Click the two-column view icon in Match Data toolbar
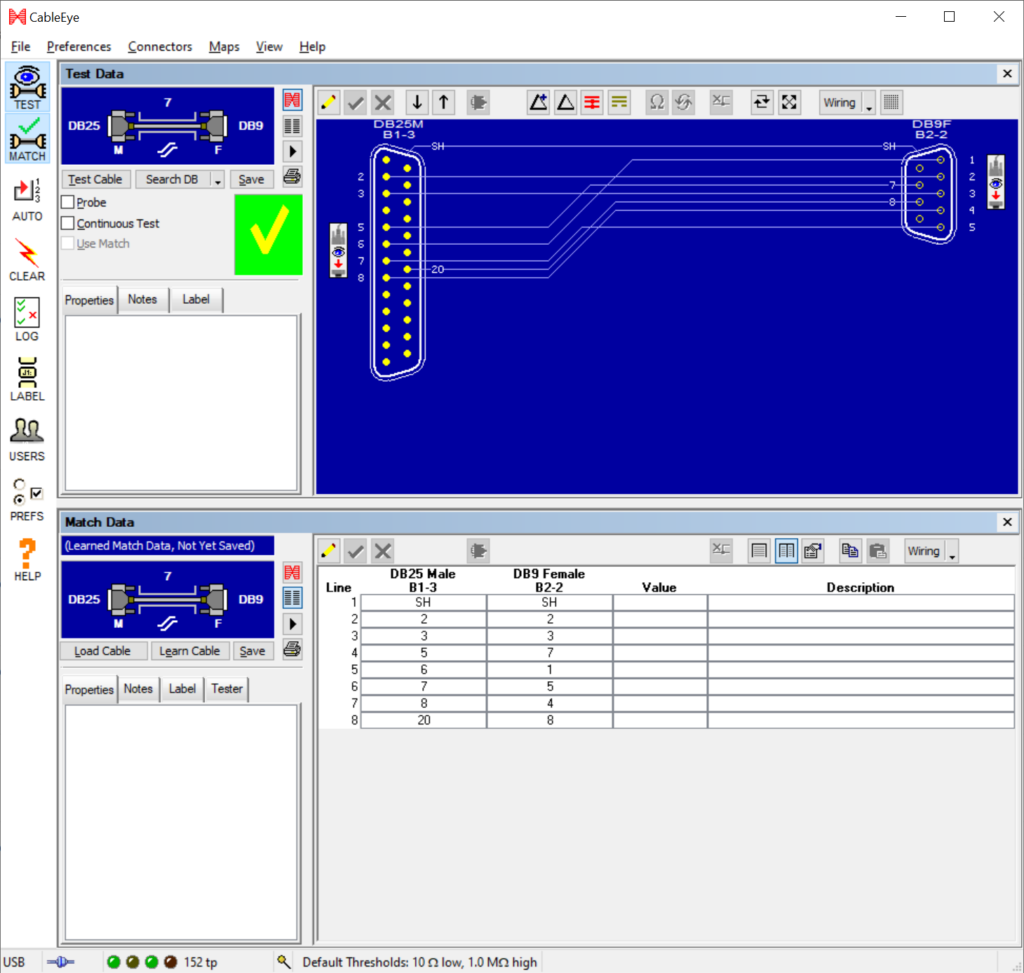The image size is (1024, 973). (x=786, y=550)
